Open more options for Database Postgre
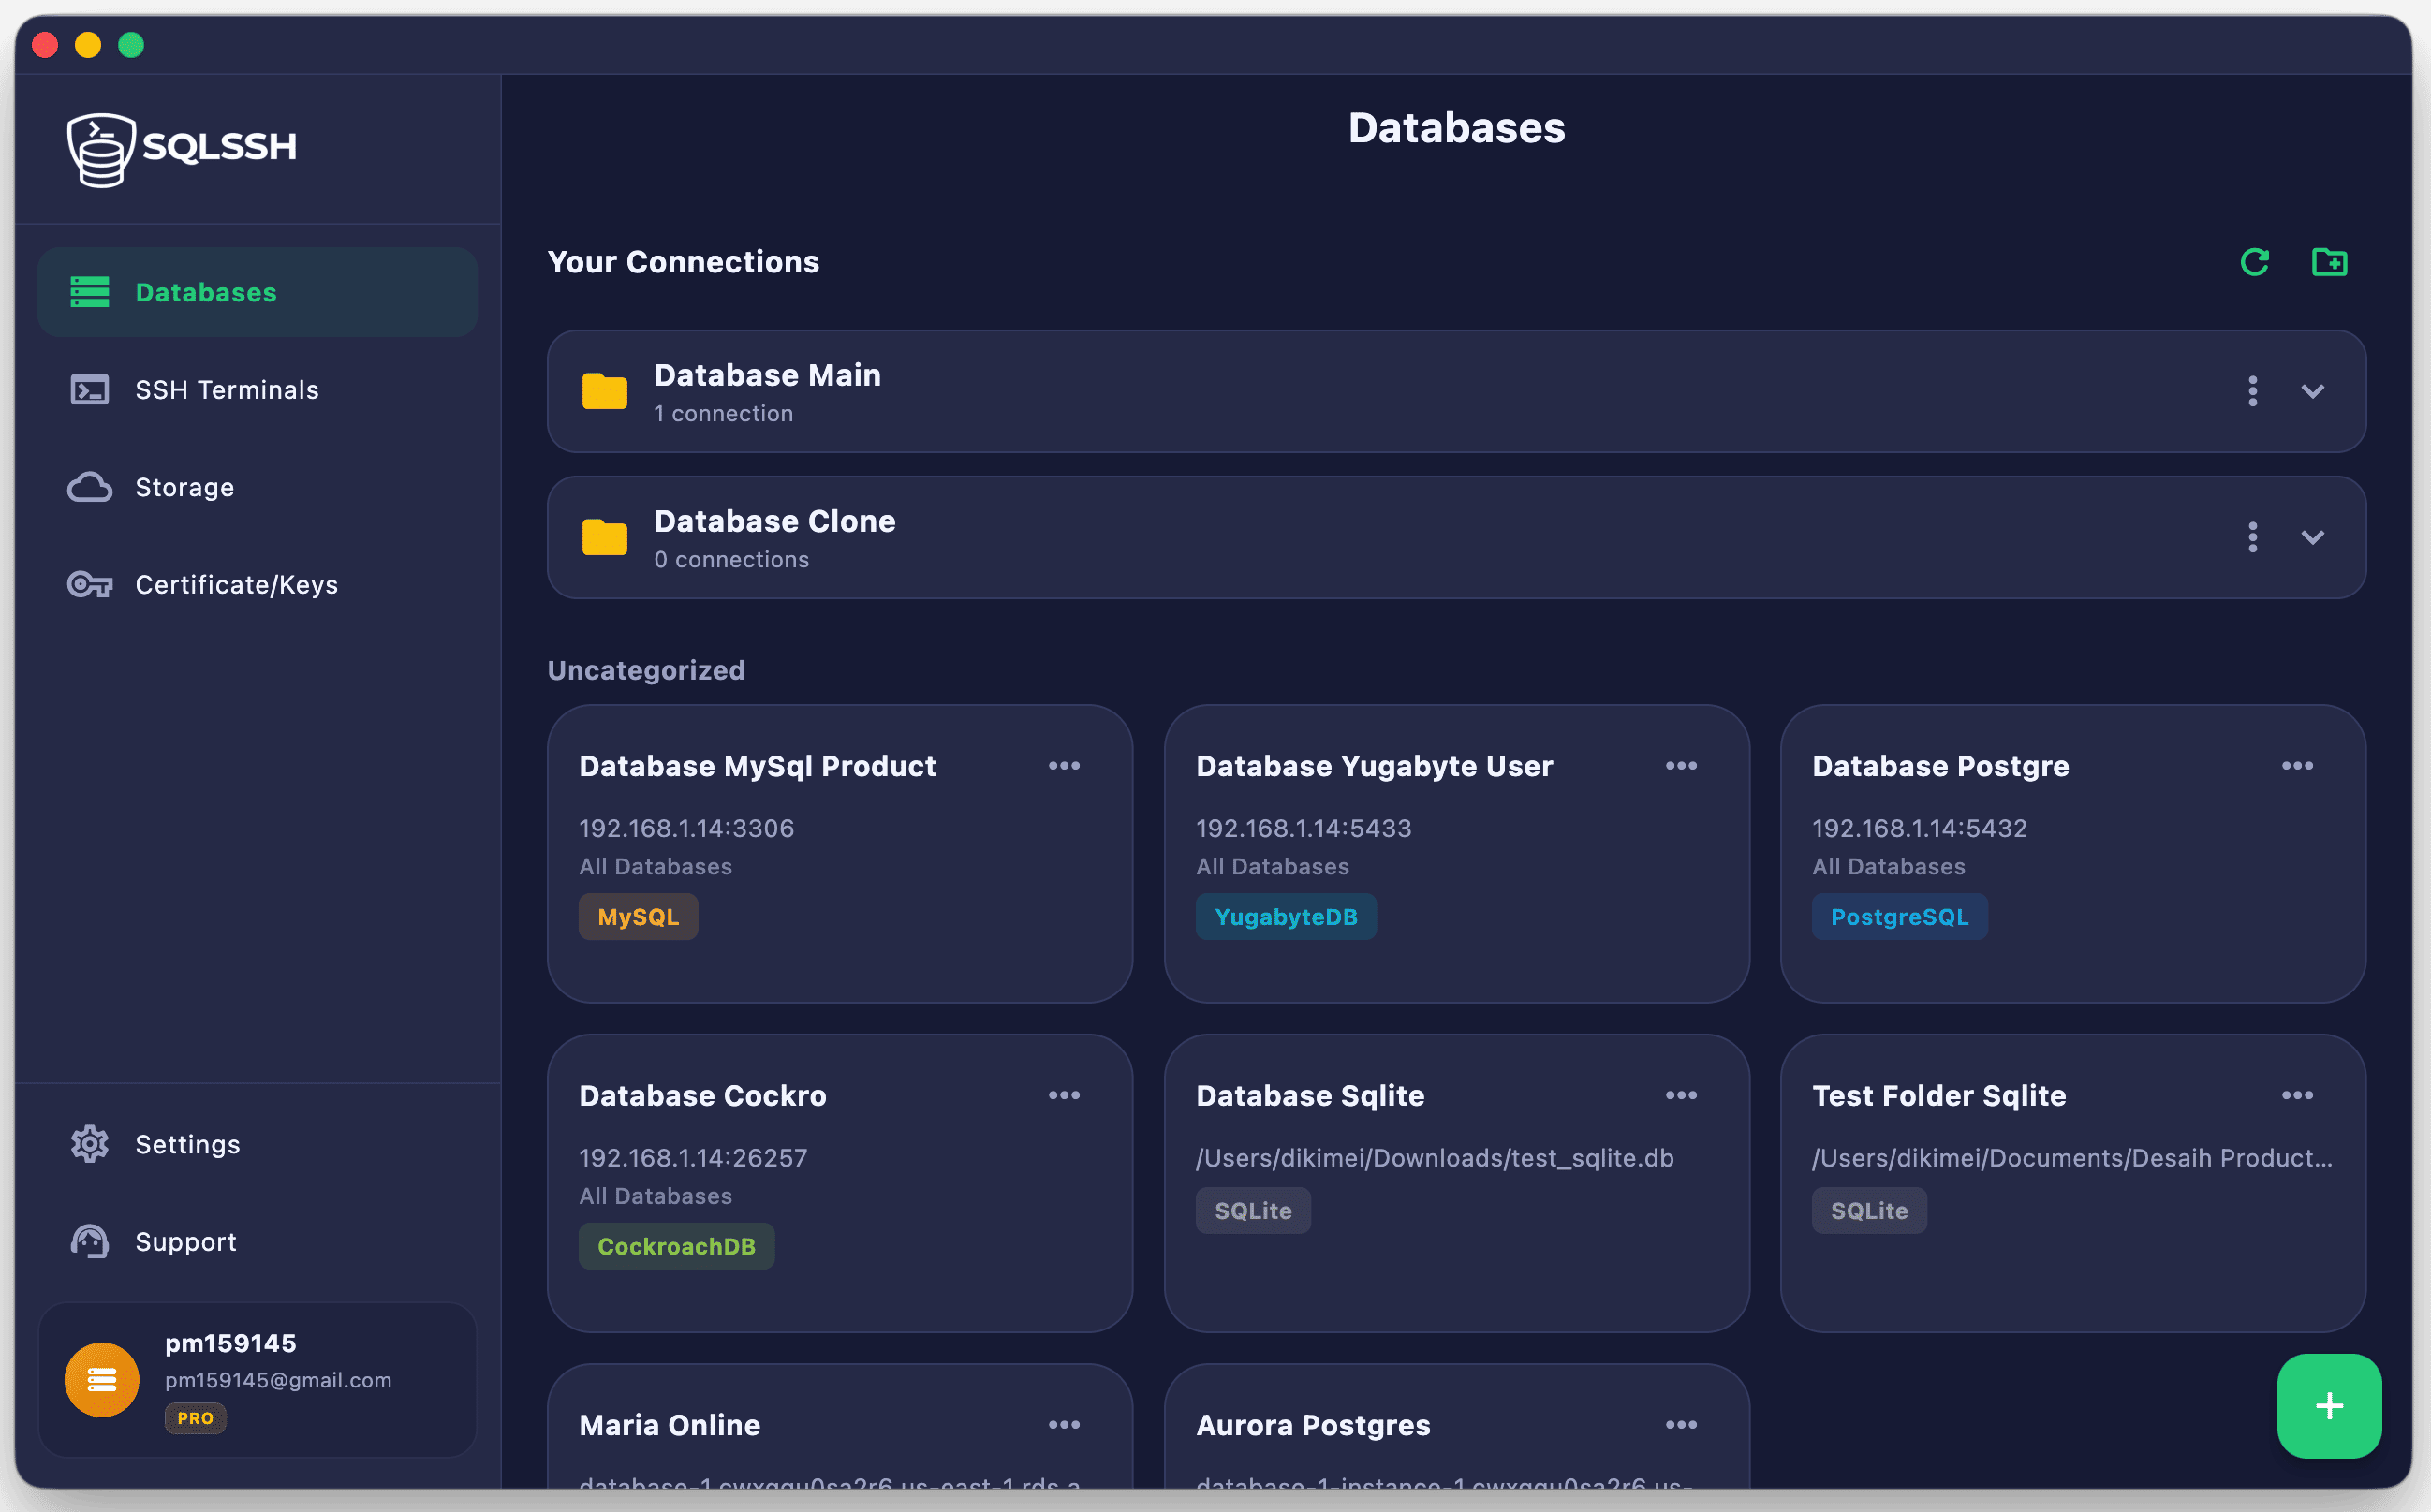The height and width of the screenshot is (1512, 2431). (2297, 766)
